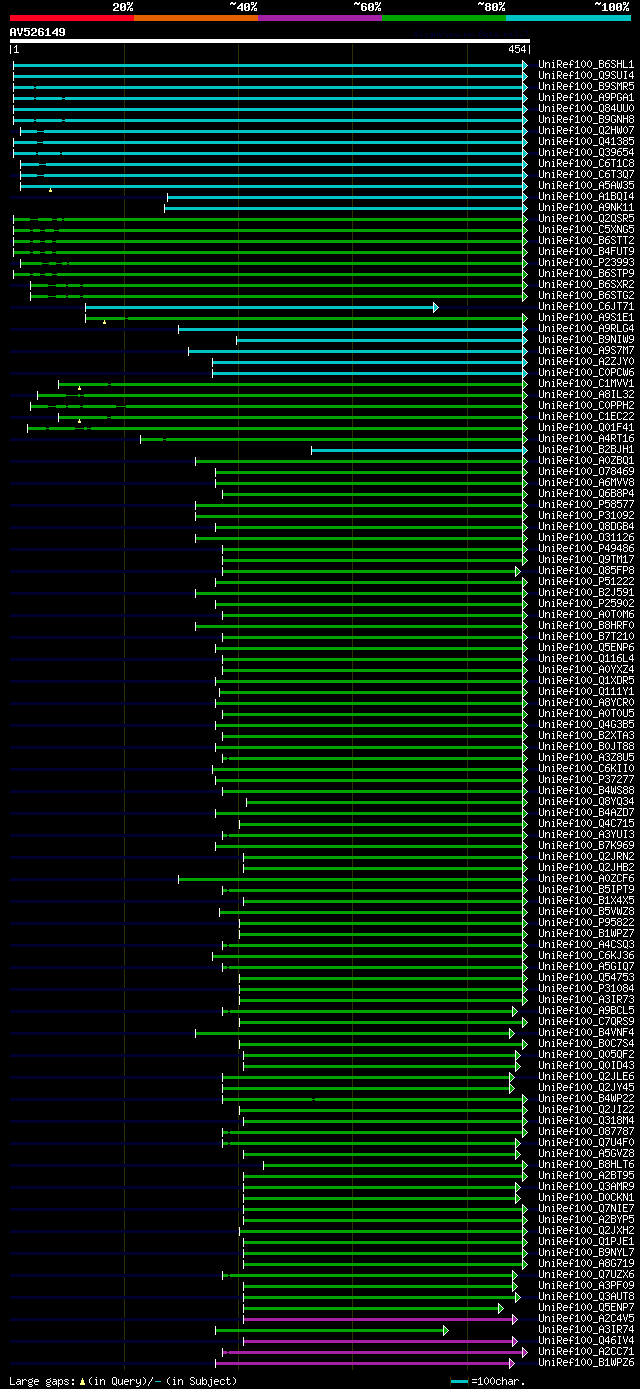Select the UniRef100_B4WP22 label
The image size is (640, 1389).
pos(586,1098)
